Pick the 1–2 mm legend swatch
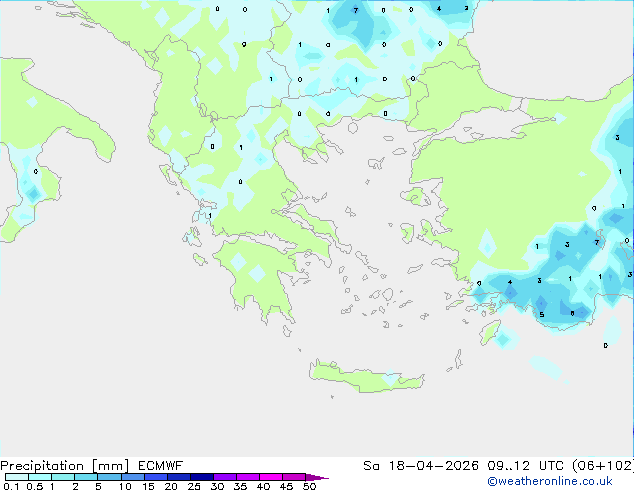634x490 pixels. click(63, 477)
